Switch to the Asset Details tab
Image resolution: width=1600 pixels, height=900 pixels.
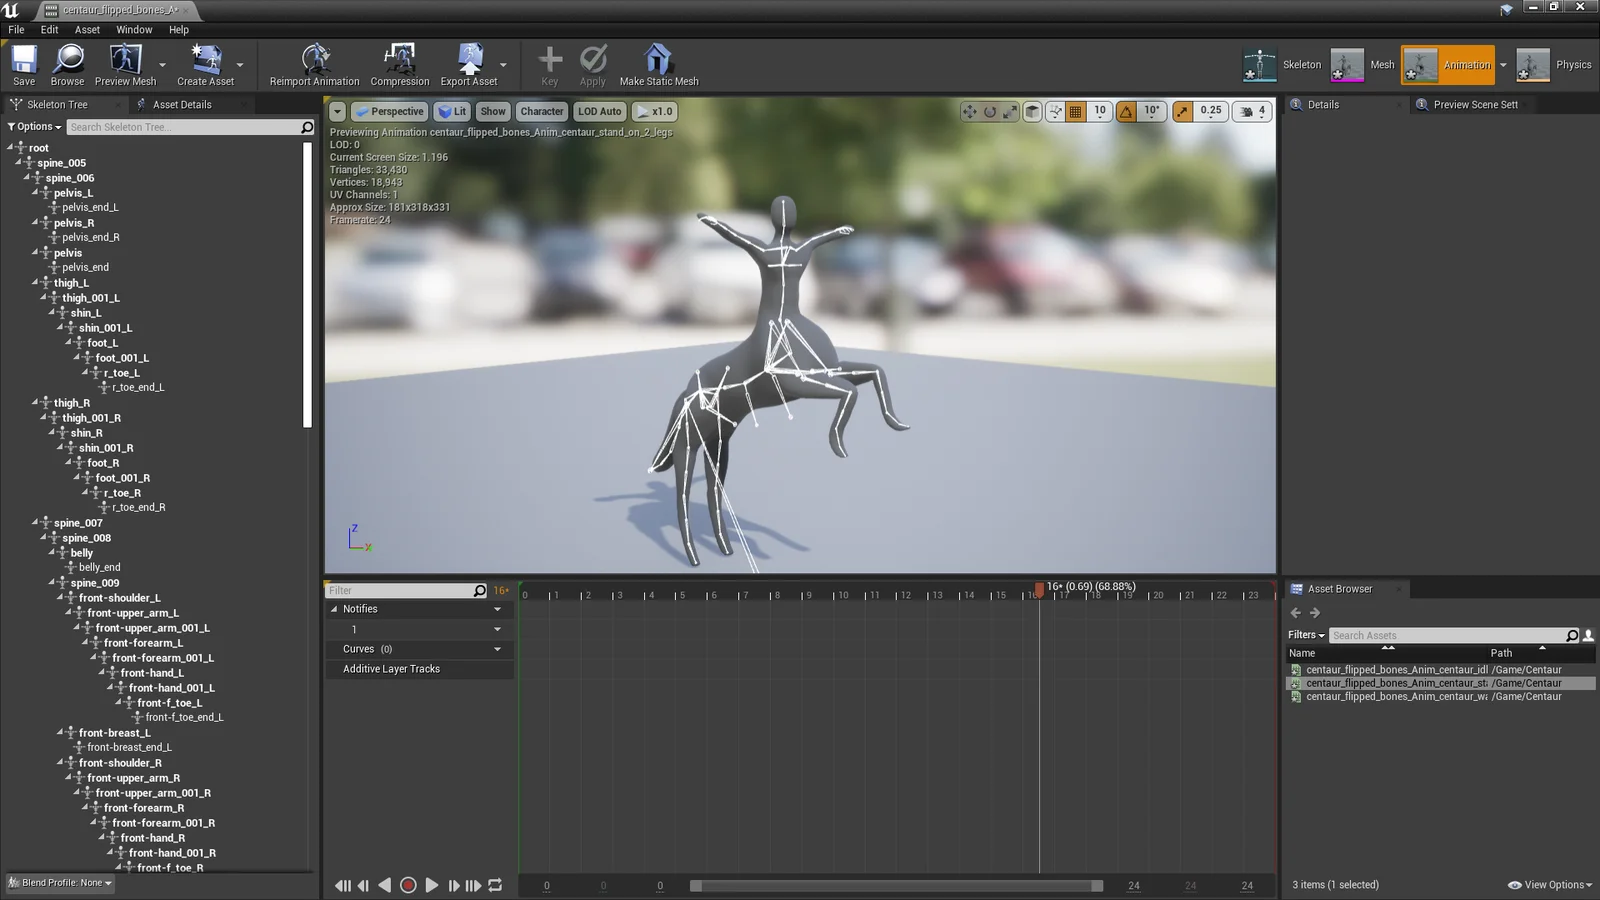tap(181, 103)
